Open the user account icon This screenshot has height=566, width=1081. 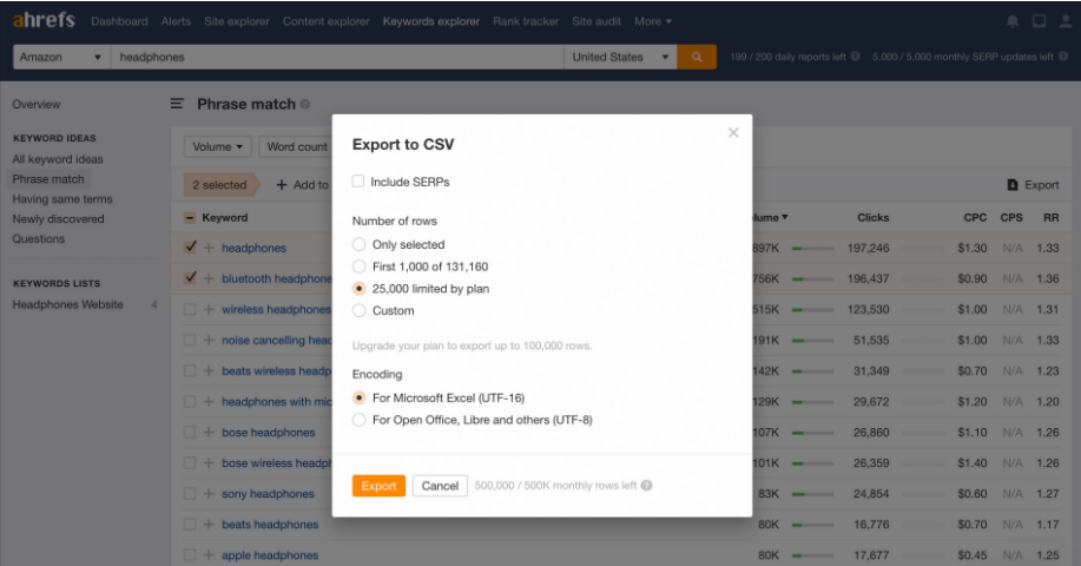[1066, 21]
